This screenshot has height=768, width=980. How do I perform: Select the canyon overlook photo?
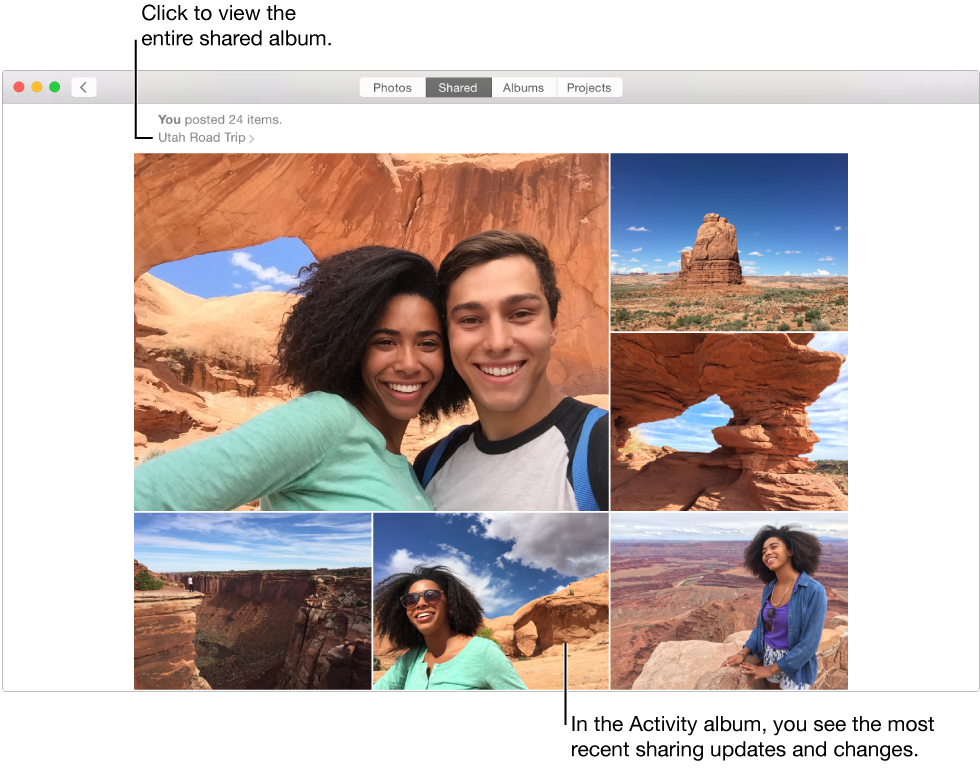pyautogui.click(x=252, y=600)
